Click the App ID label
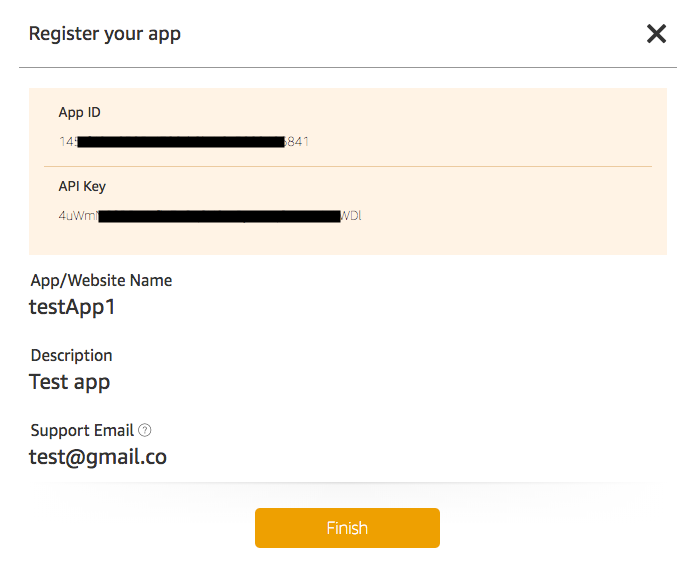This screenshot has height=575, width=696. (79, 112)
